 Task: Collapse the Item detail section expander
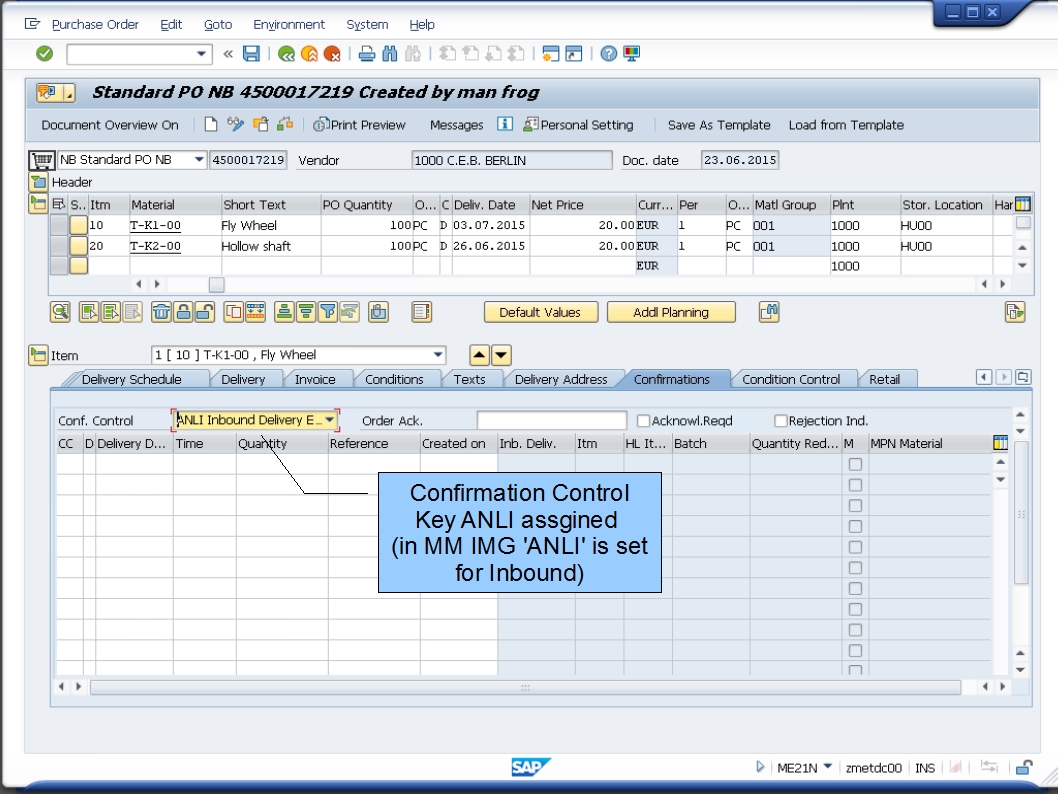(38, 355)
